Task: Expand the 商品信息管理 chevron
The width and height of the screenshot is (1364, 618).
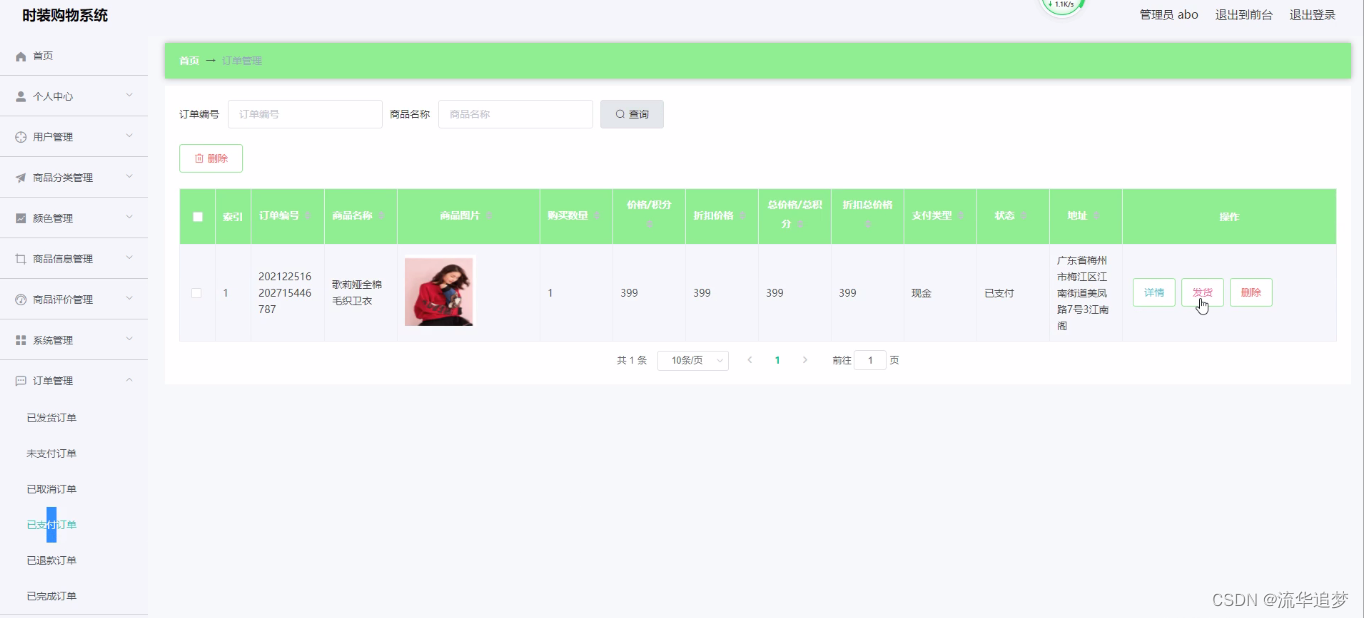Action: click(x=129, y=259)
